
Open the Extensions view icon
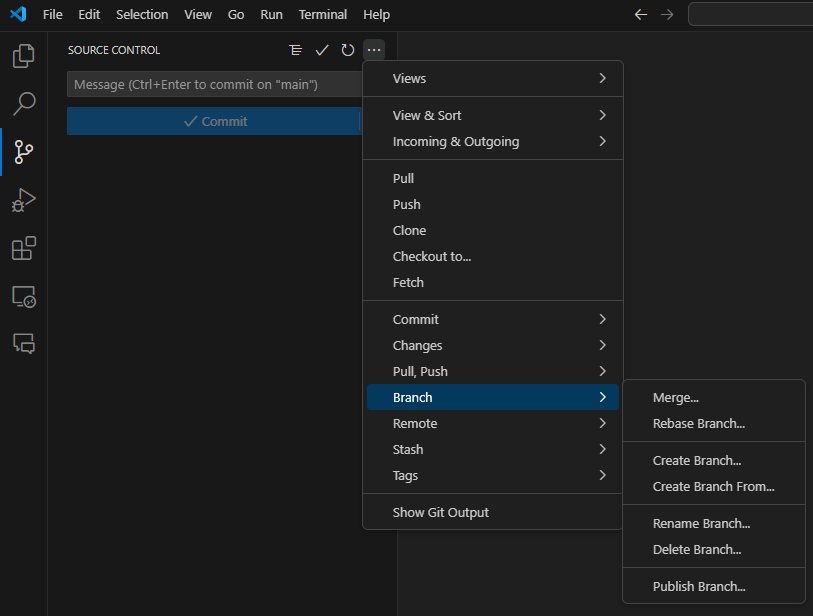(x=24, y=248)
